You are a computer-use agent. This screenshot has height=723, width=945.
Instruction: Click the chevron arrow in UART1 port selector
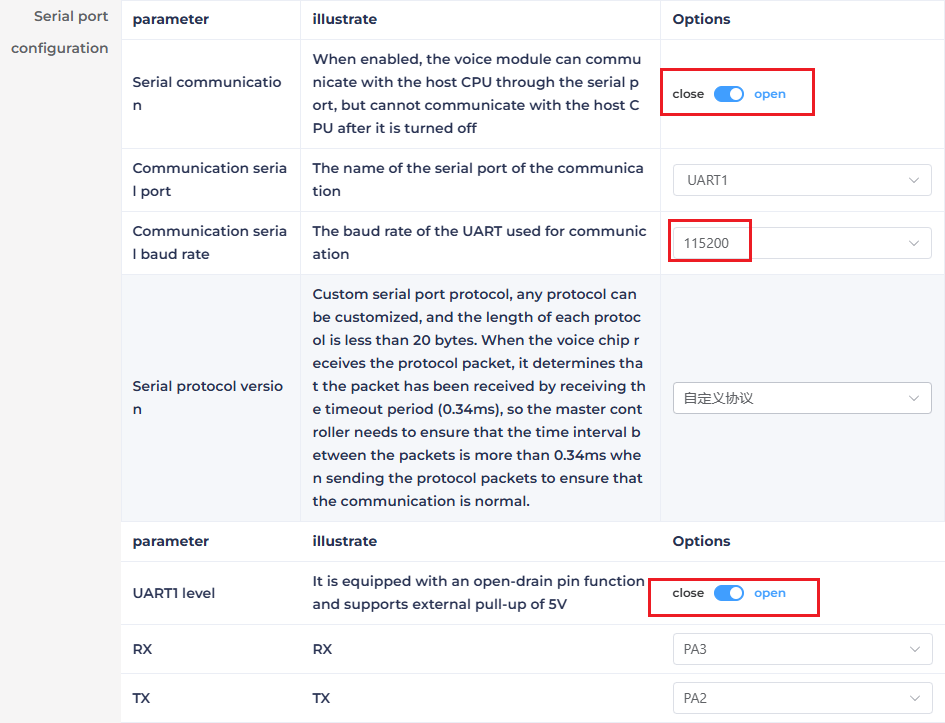pyautogui.click(x=914, y=180)
